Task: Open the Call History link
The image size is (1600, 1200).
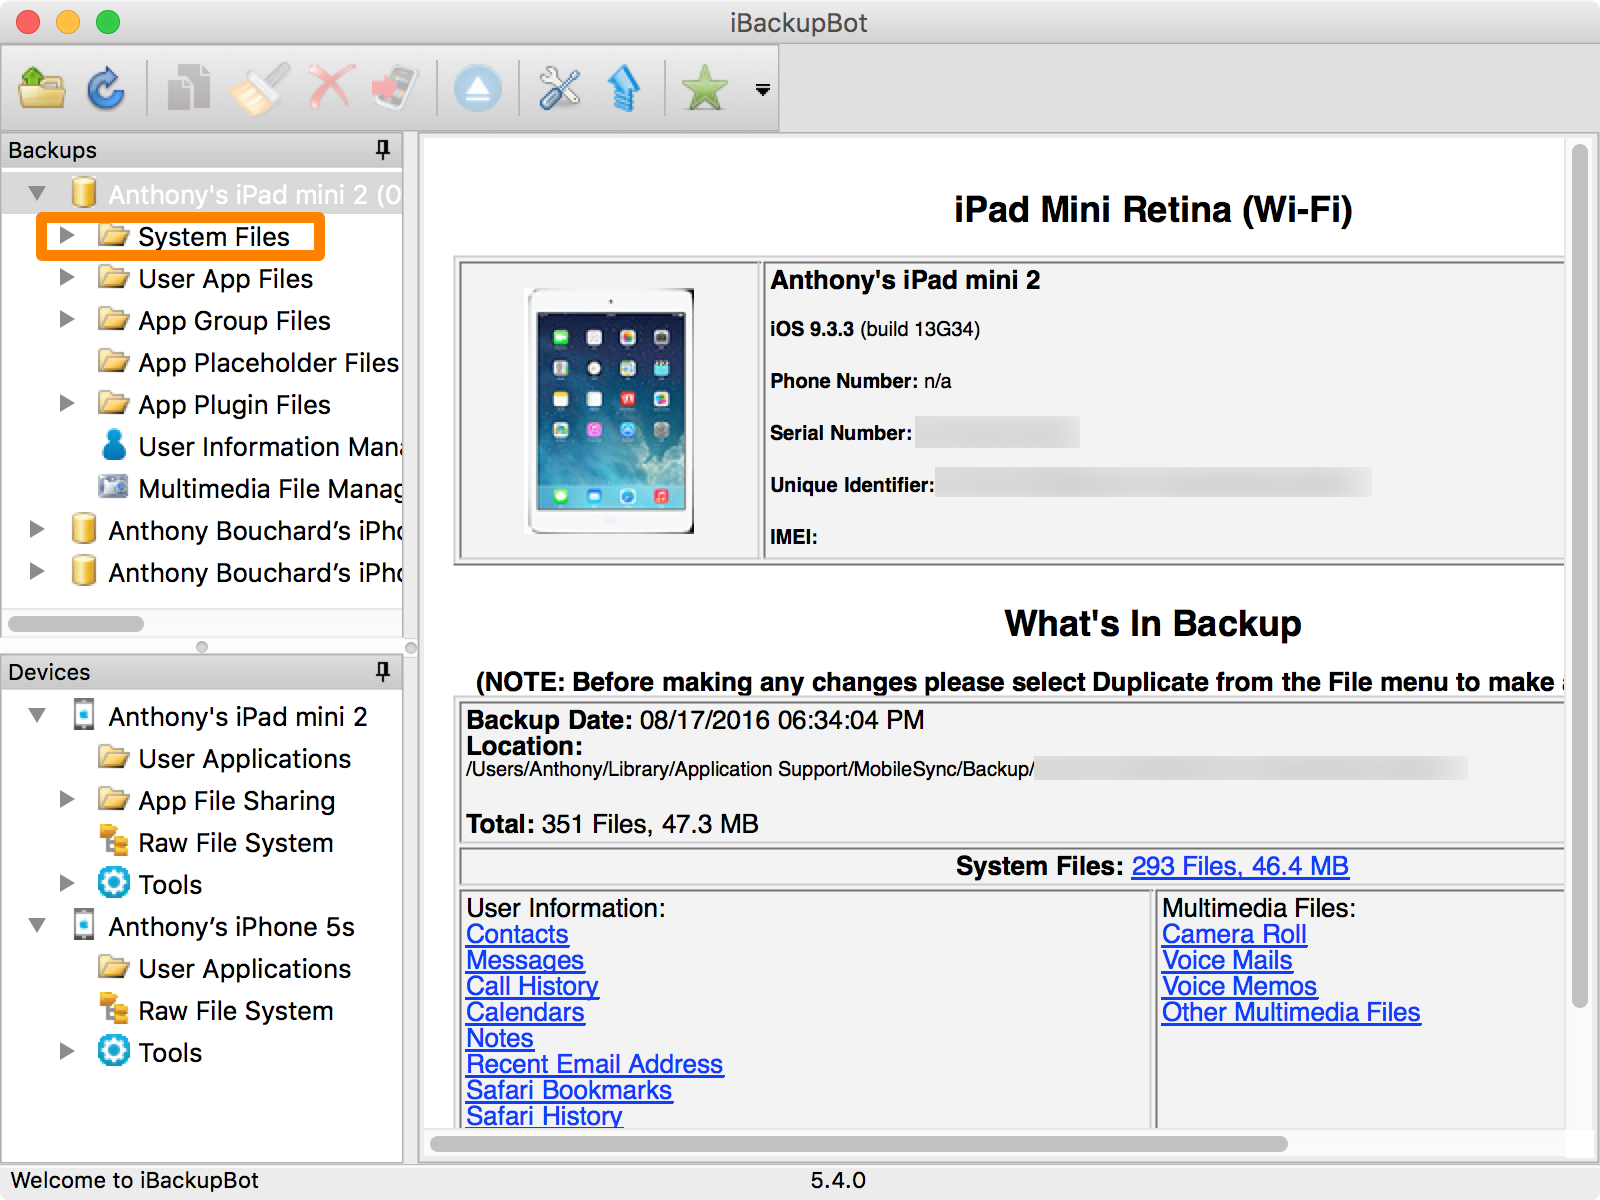Action: click(x=532, y=986)
